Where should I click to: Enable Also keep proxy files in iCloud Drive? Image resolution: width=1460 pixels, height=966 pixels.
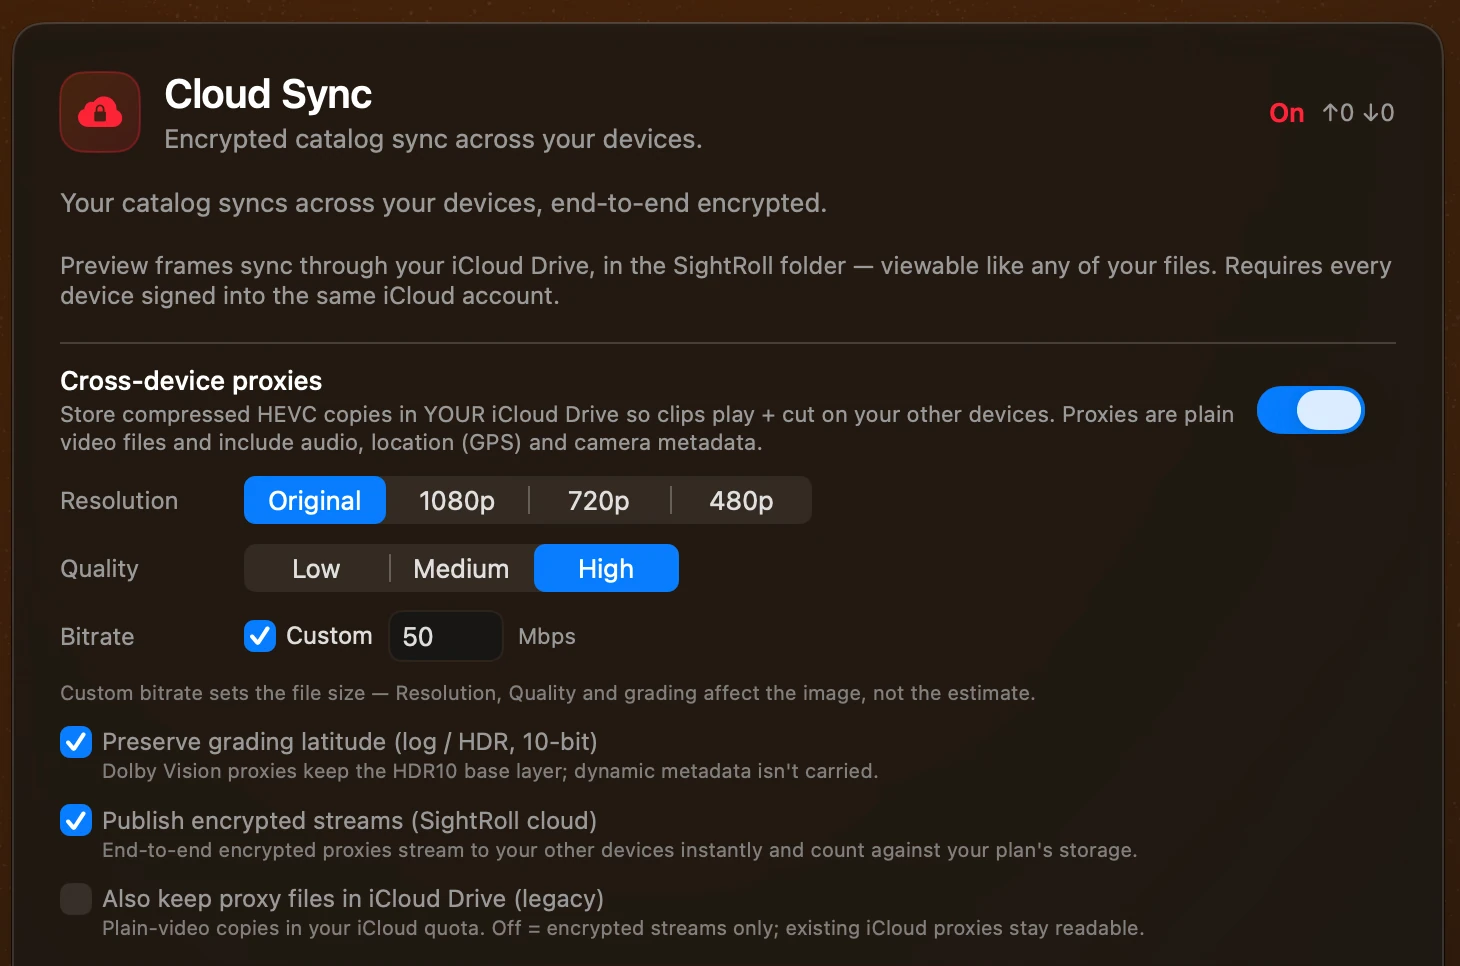tap(76, 899)
